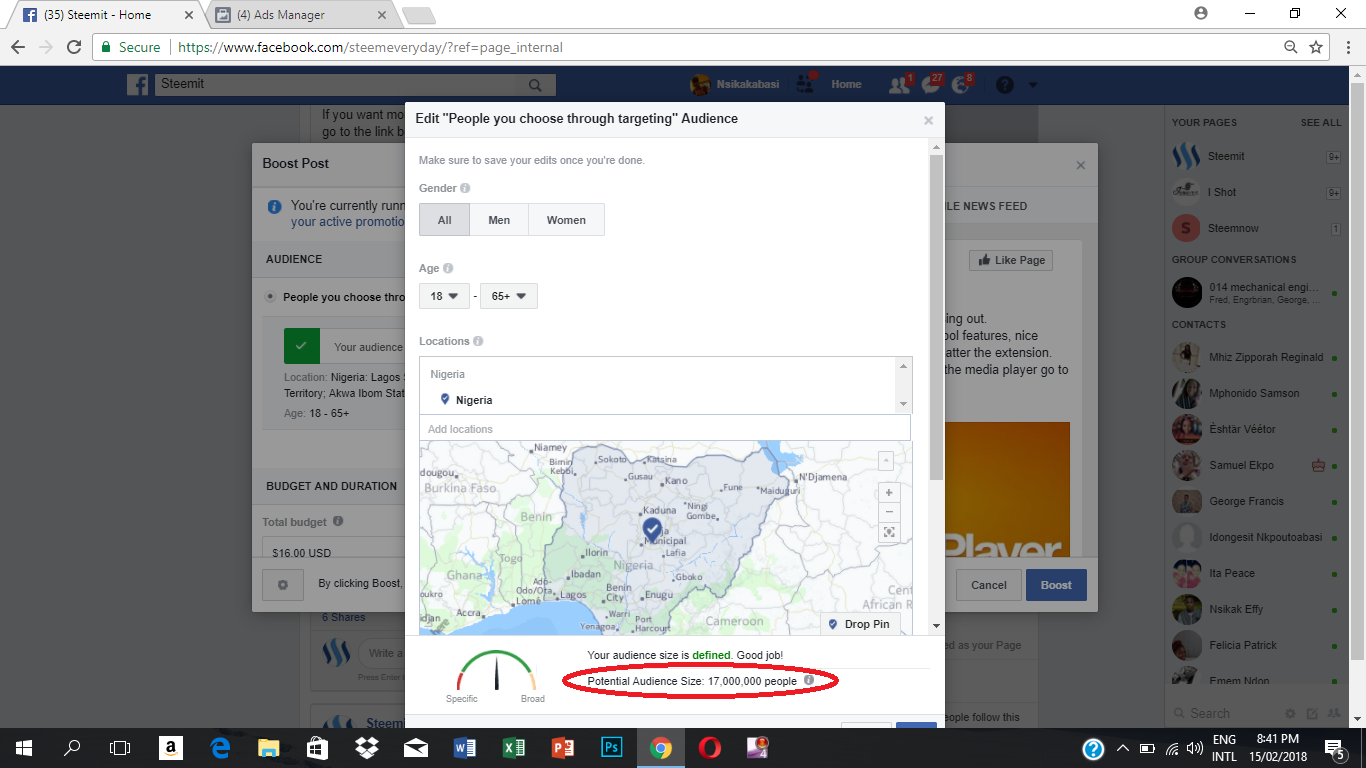Click the Like Page button
The image size is (1366, 768).
pyautogui.click(x=1011, y=260)
